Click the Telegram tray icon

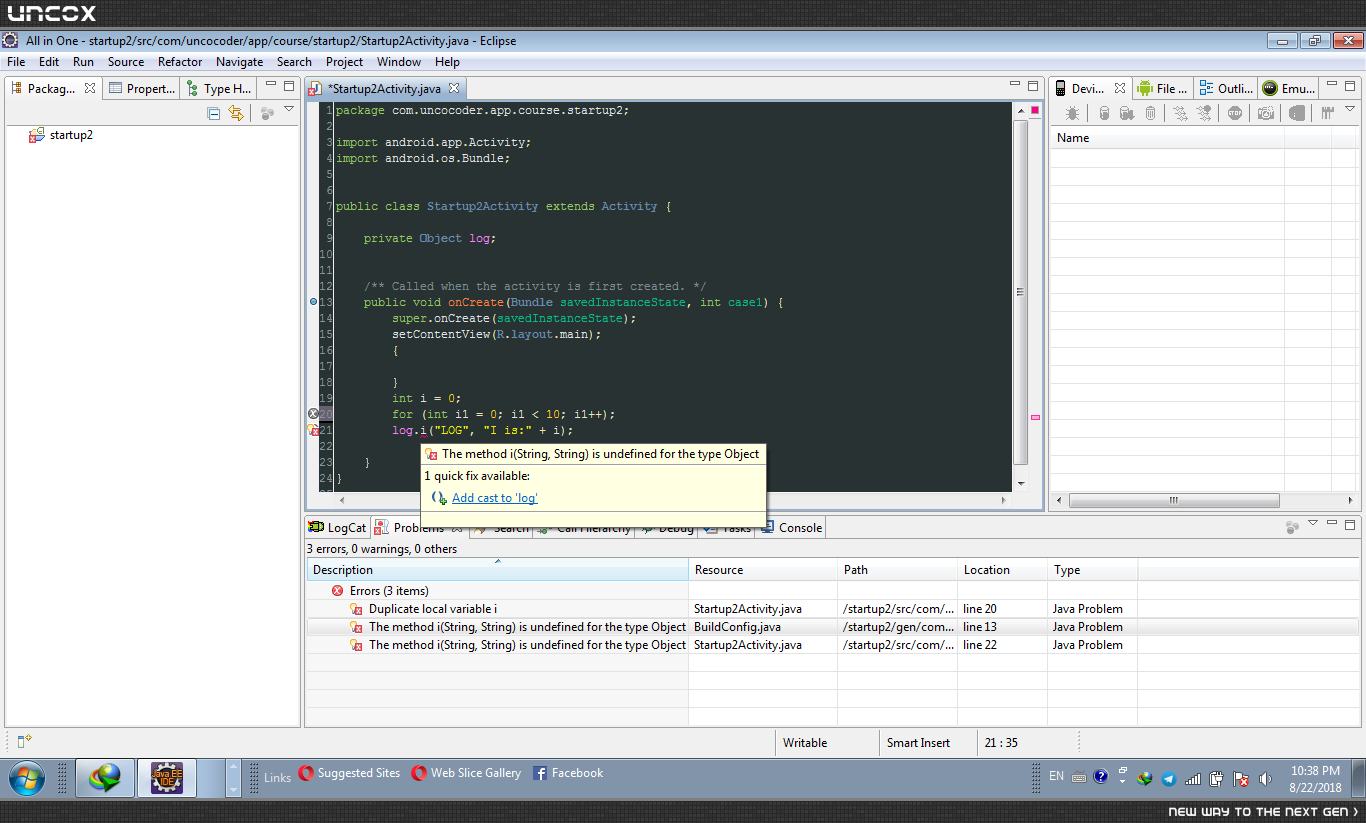click(1169, 778)
